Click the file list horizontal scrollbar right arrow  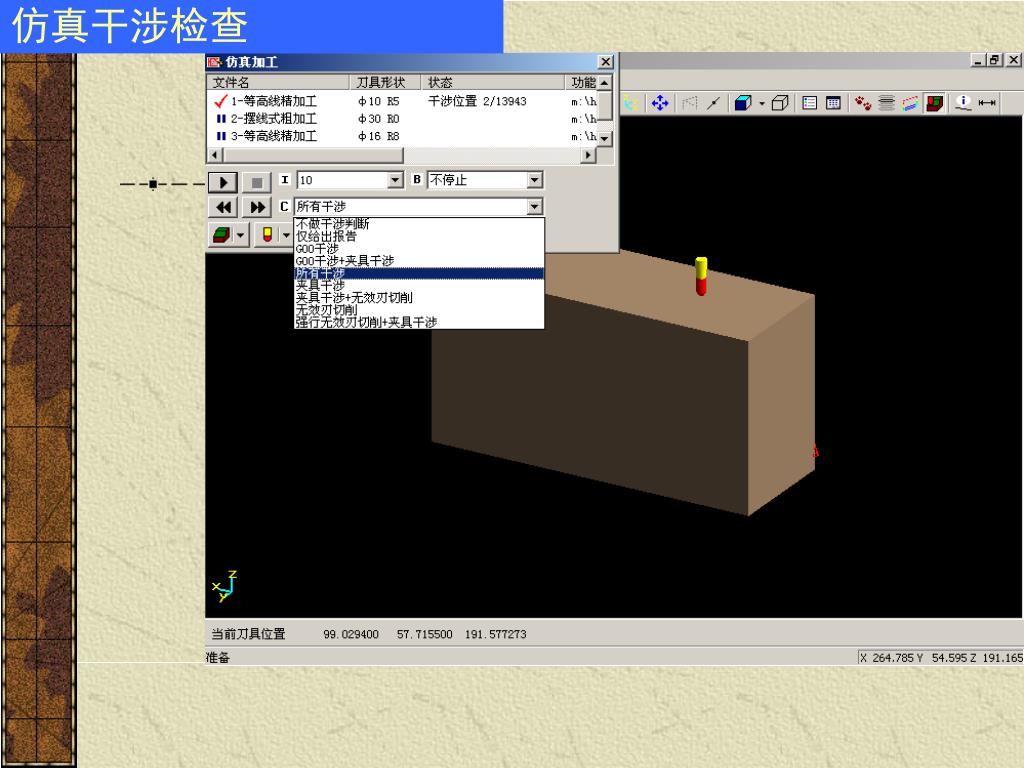(587, 156)
